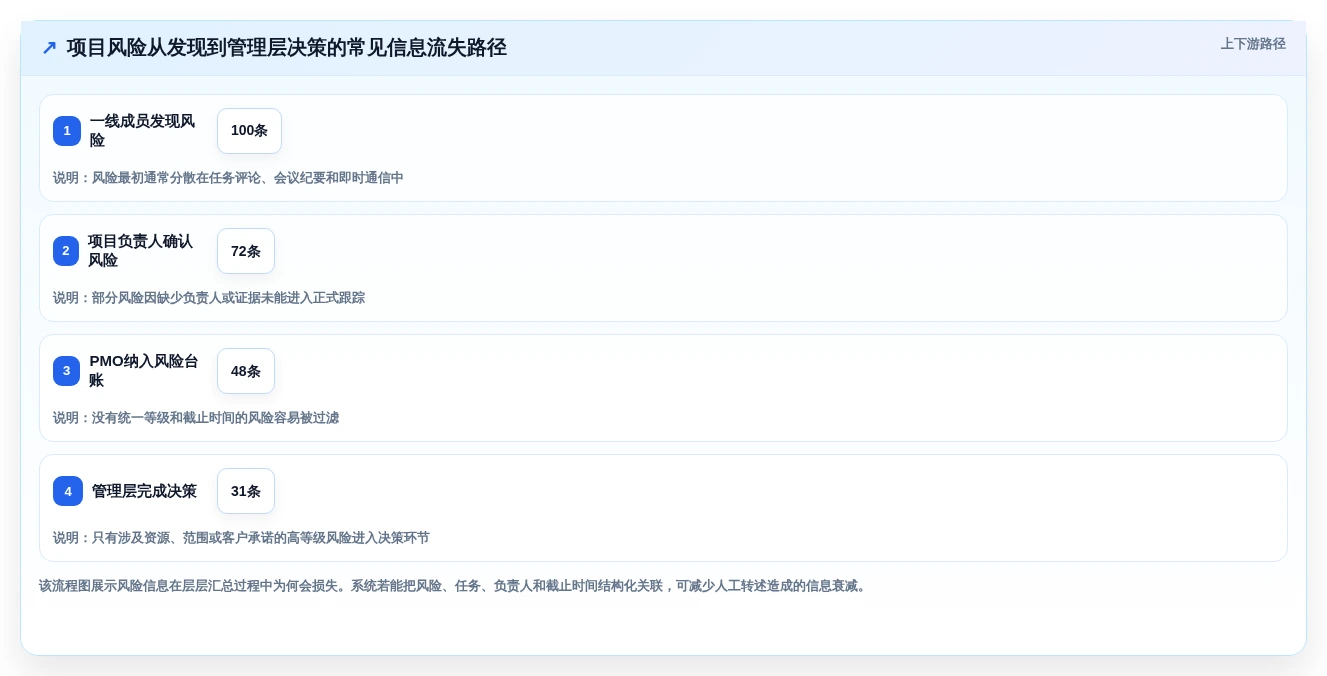Viewport: 1327px width, 676px height.
Task: Click the 48条 count chip
Action: tap(246, 371)
